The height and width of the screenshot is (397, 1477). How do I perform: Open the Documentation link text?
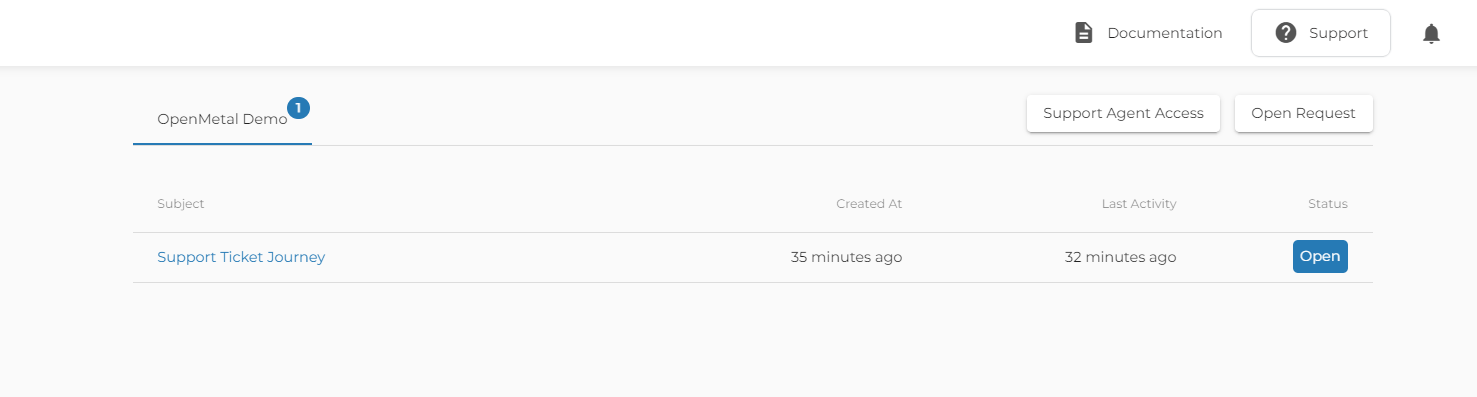tap(1165, 33)
